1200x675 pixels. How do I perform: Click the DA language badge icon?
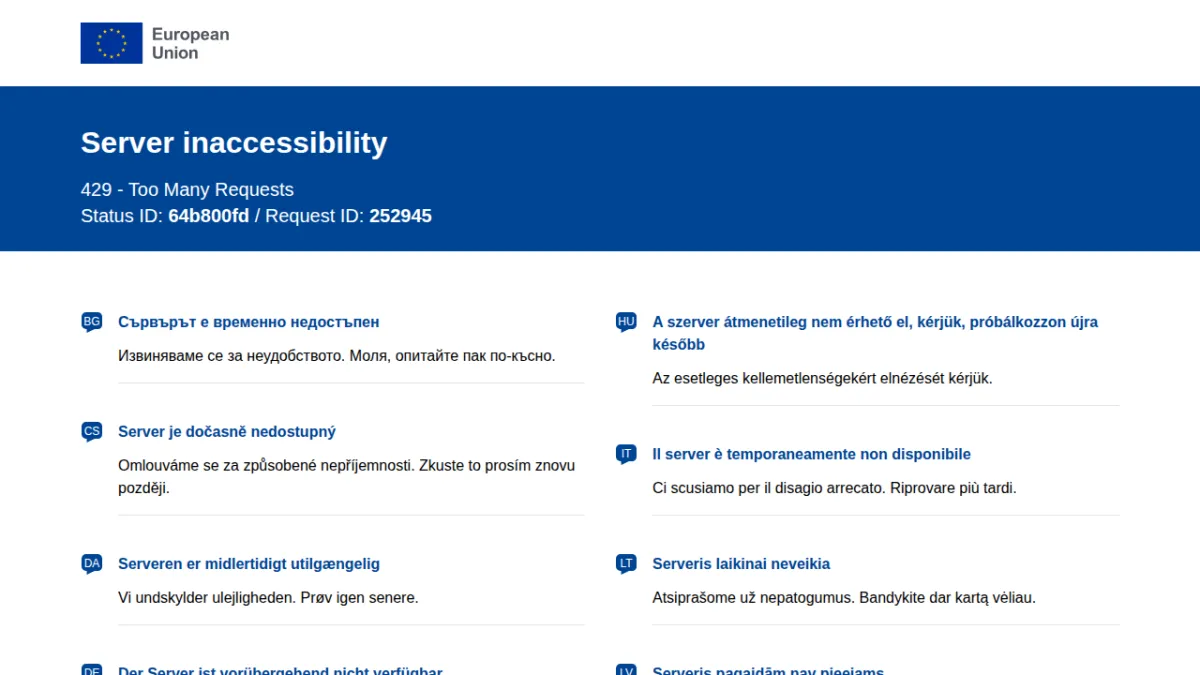[92, 564]
